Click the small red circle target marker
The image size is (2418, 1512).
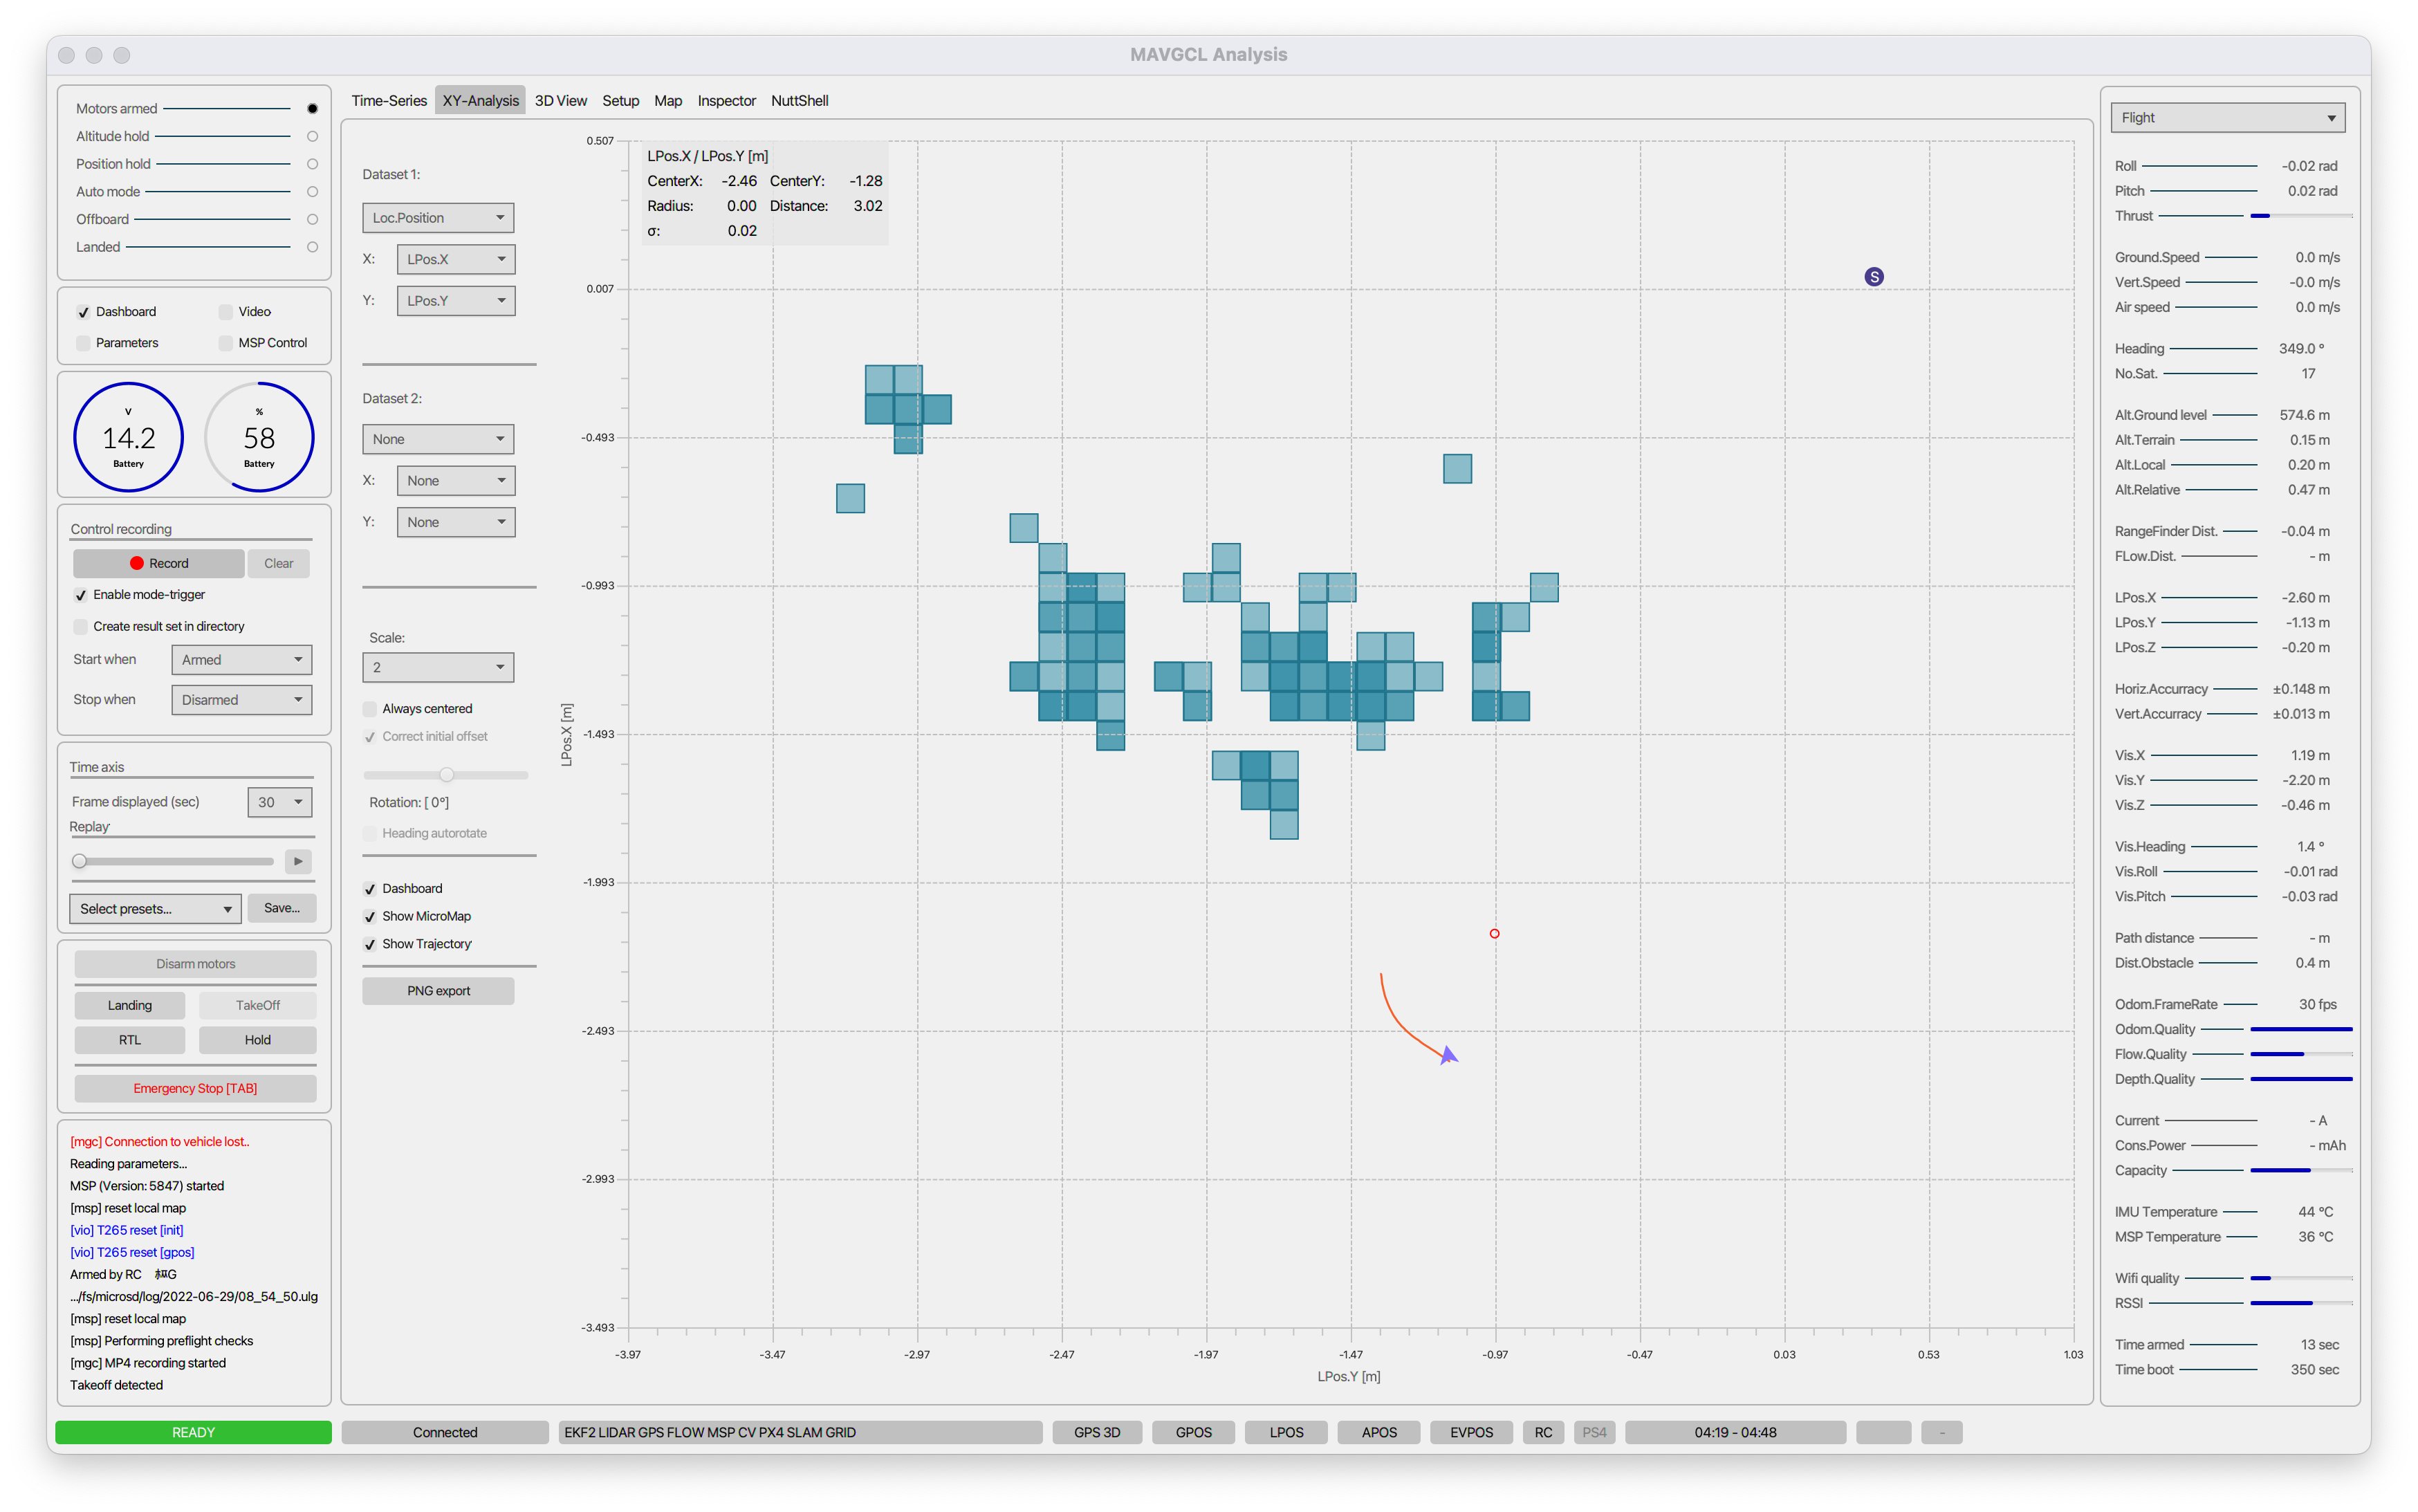coord(1494,933)
